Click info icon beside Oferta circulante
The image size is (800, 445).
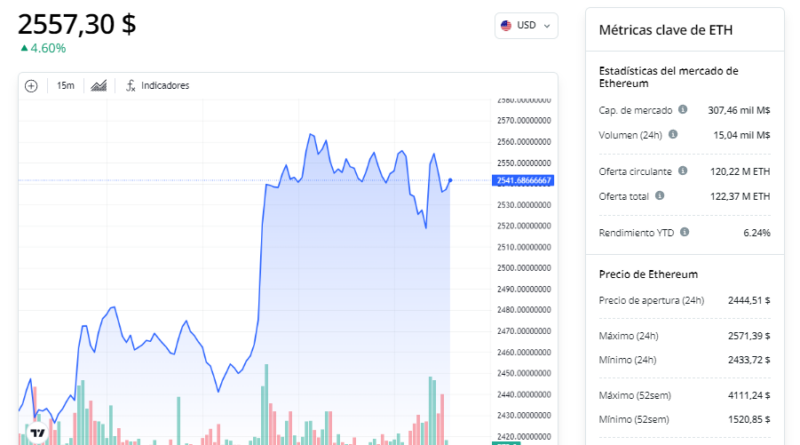pos(682,171)
